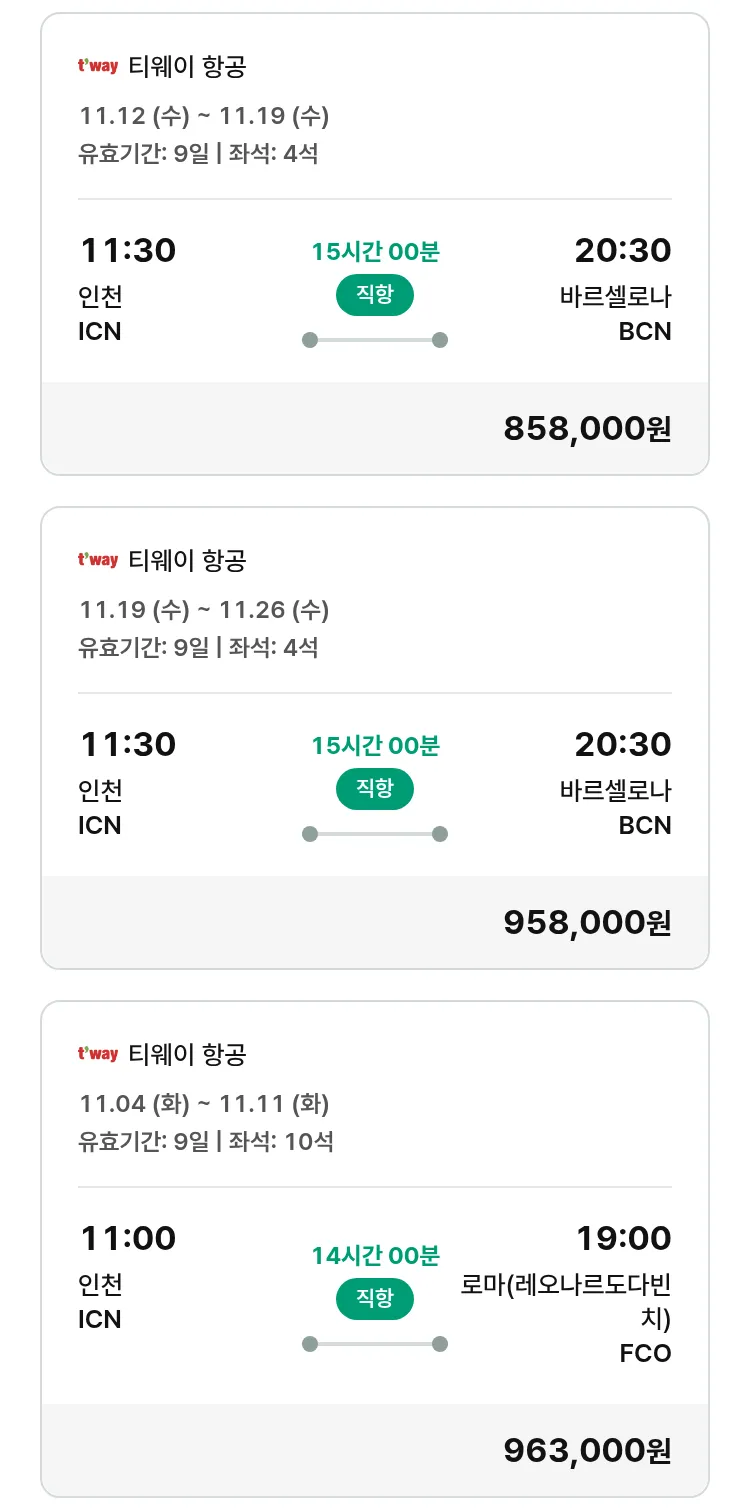Click the 로마(레오나르도다빈치) destination name

coord(566,1301)
